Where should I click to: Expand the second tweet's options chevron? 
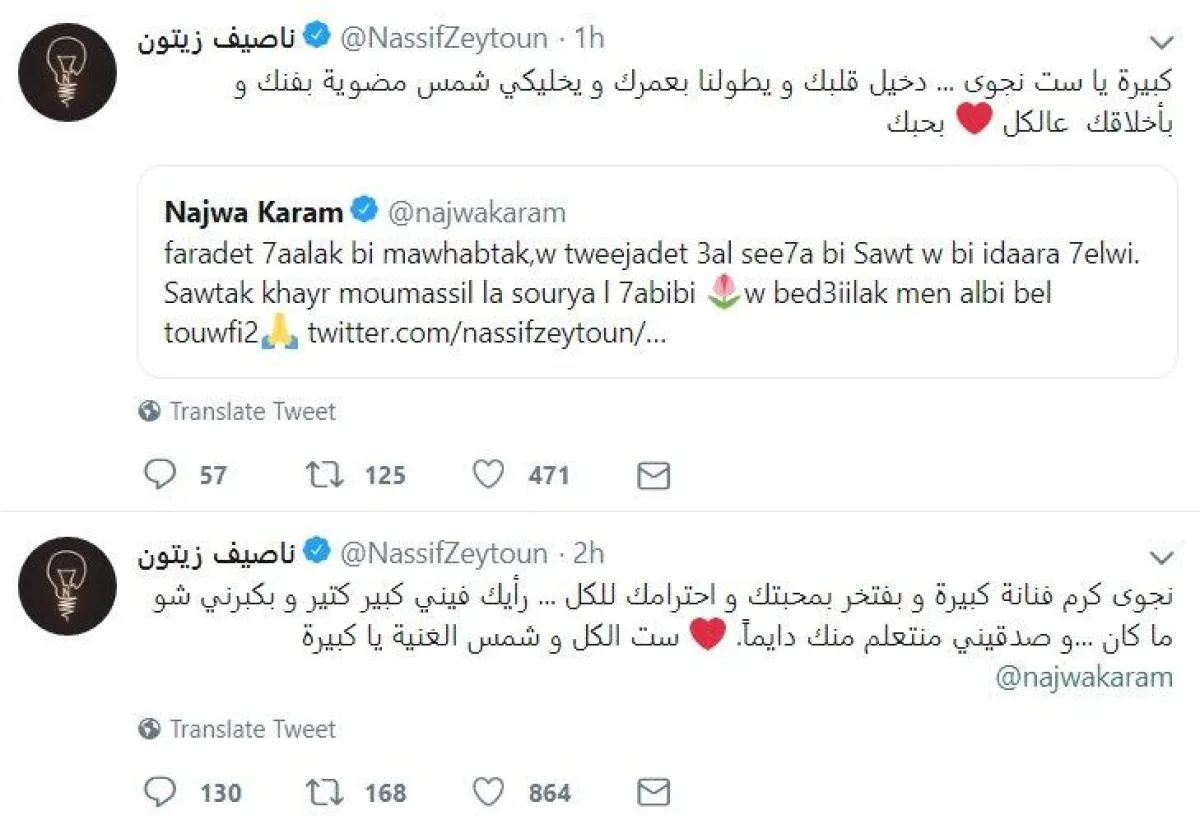pos(1161,556)
